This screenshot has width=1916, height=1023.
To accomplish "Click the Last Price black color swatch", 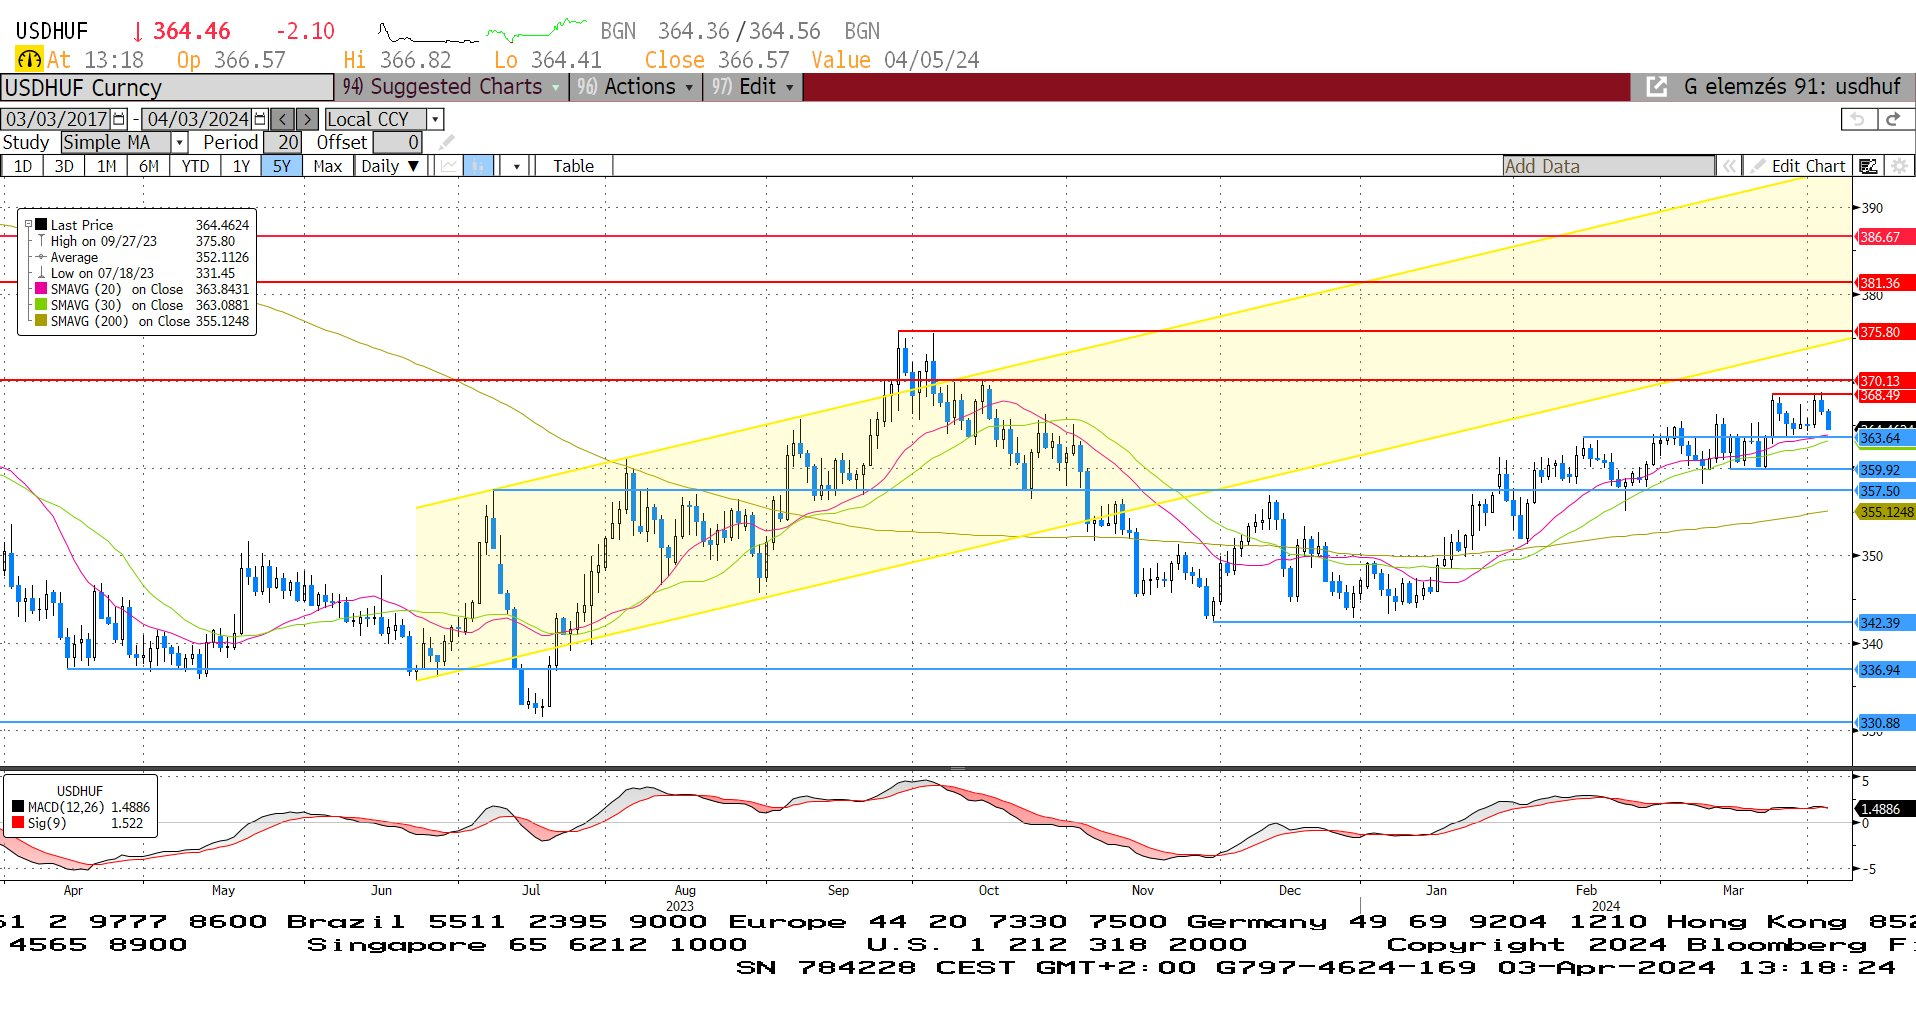I will 41,225.
